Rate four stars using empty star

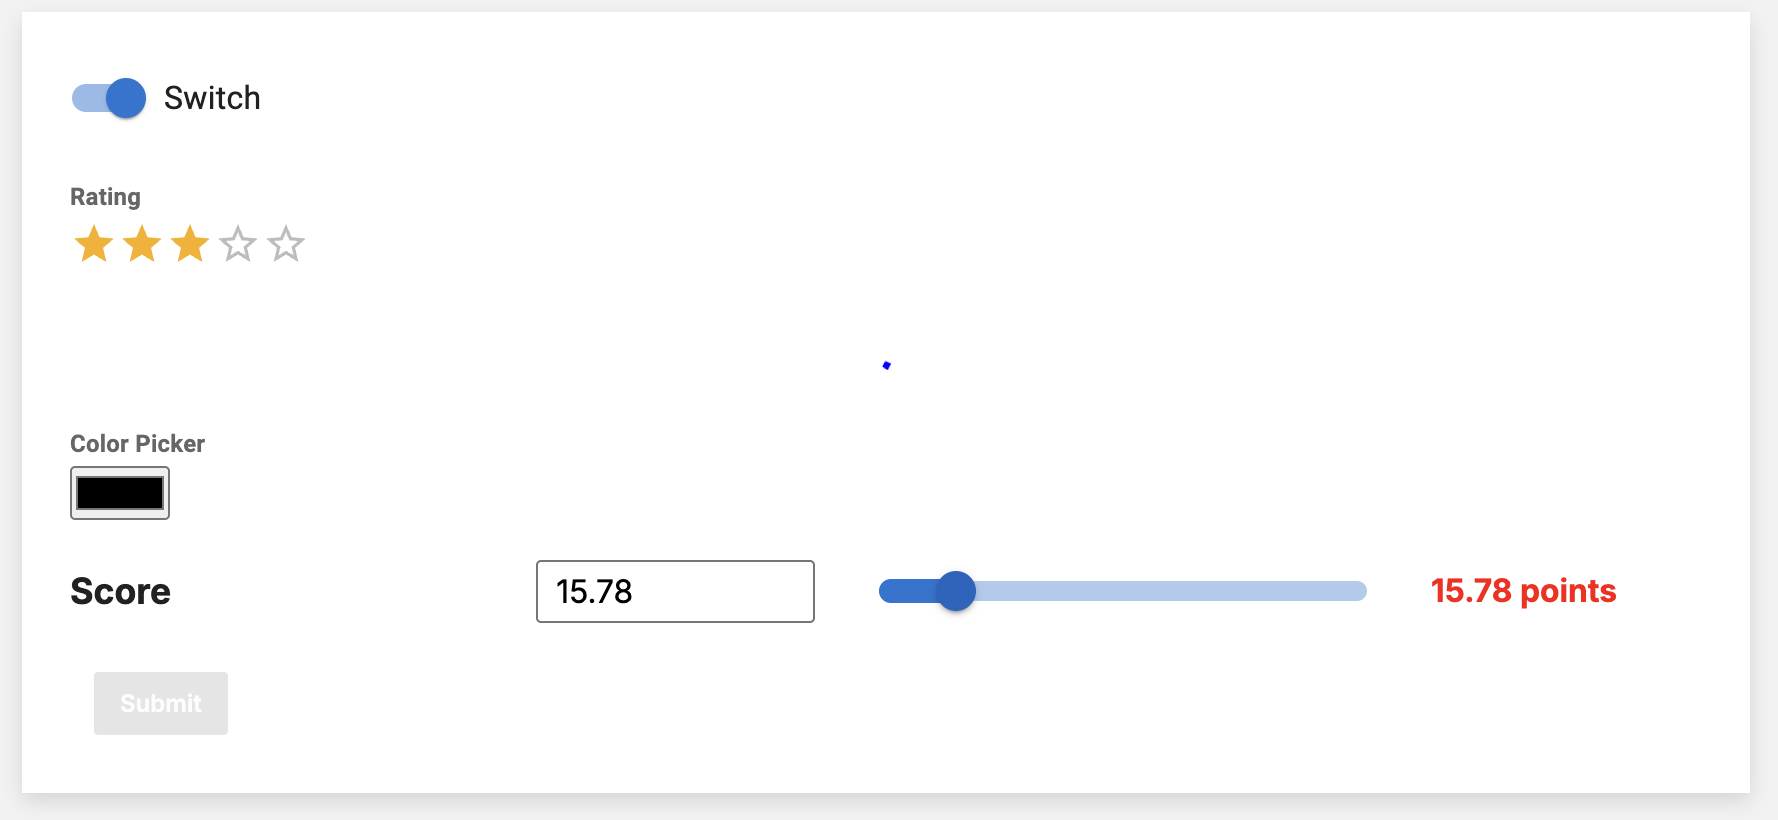tap(238, 244)
